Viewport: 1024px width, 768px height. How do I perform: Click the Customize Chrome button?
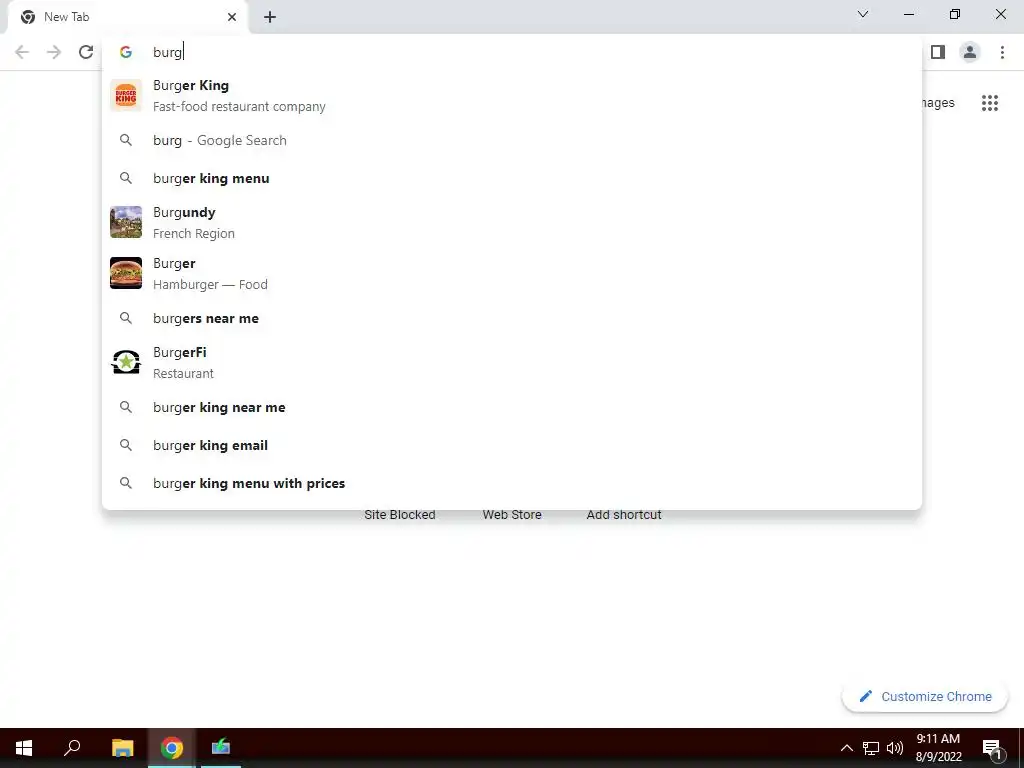click(x=925, y=697)
